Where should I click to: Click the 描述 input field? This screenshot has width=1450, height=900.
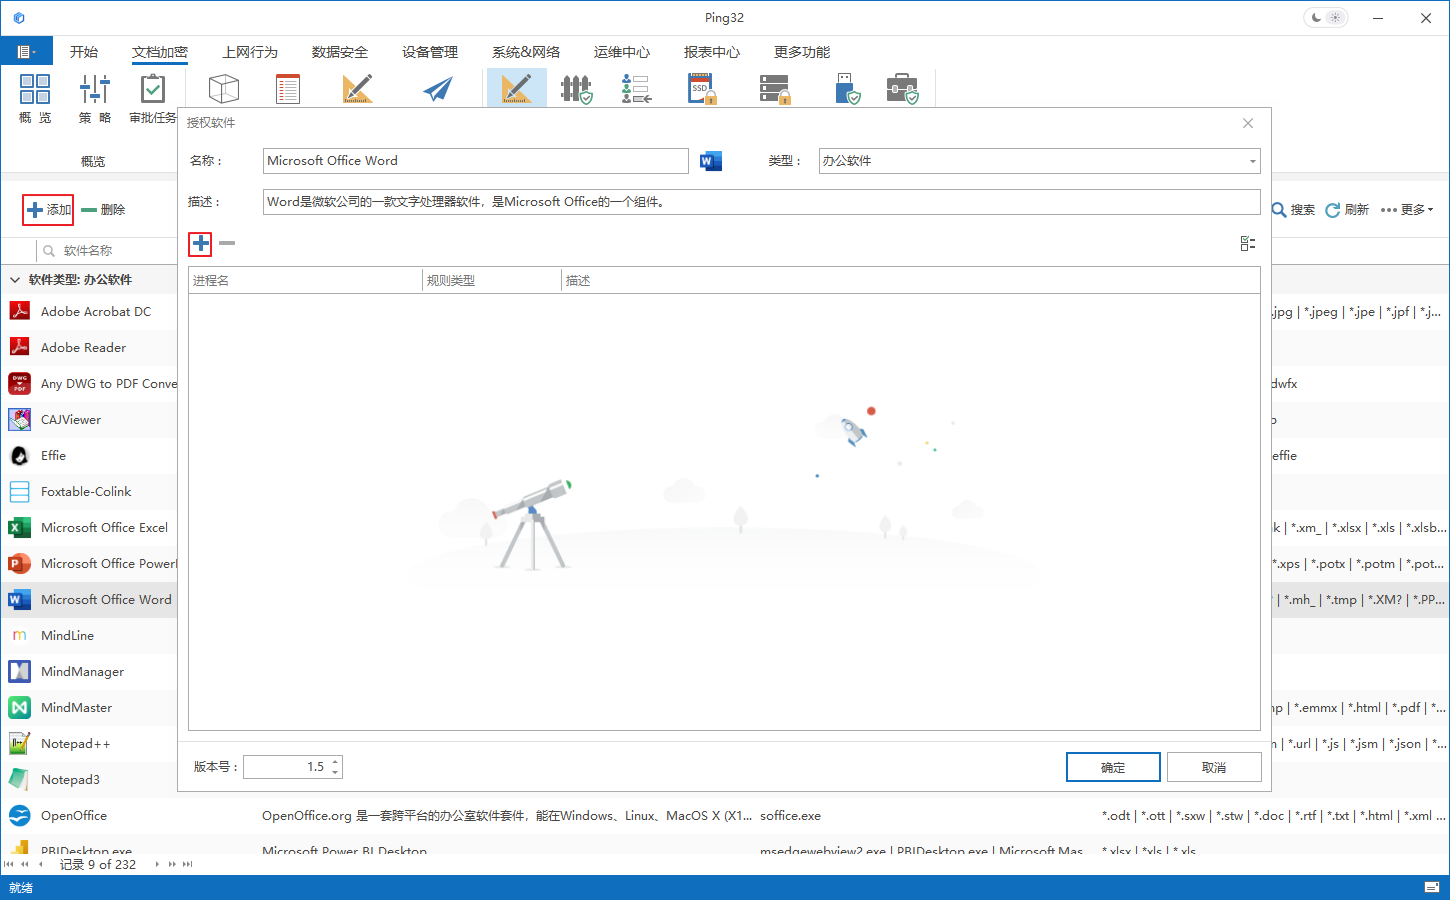click(x=761, y=202)
